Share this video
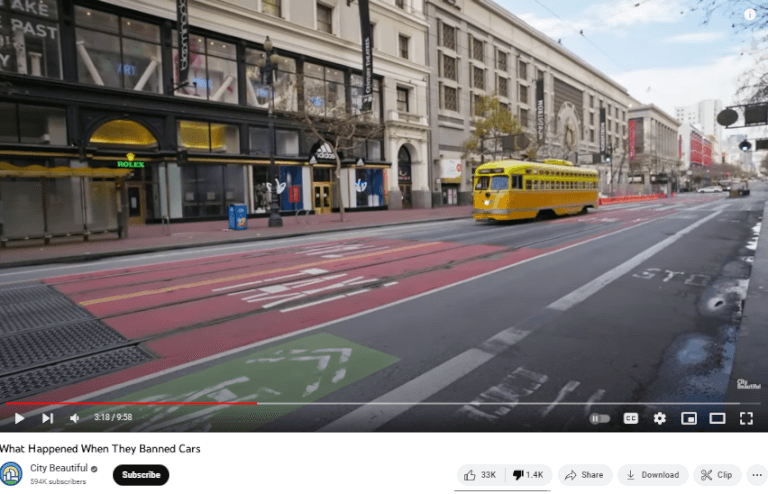The height and width of the screenshot is (494, 768). click(584, 475)
